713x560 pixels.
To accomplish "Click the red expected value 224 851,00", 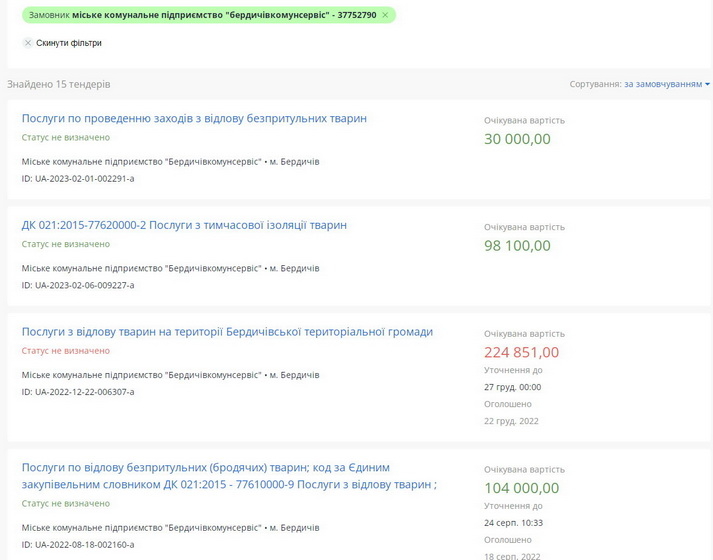I will 521,352.
